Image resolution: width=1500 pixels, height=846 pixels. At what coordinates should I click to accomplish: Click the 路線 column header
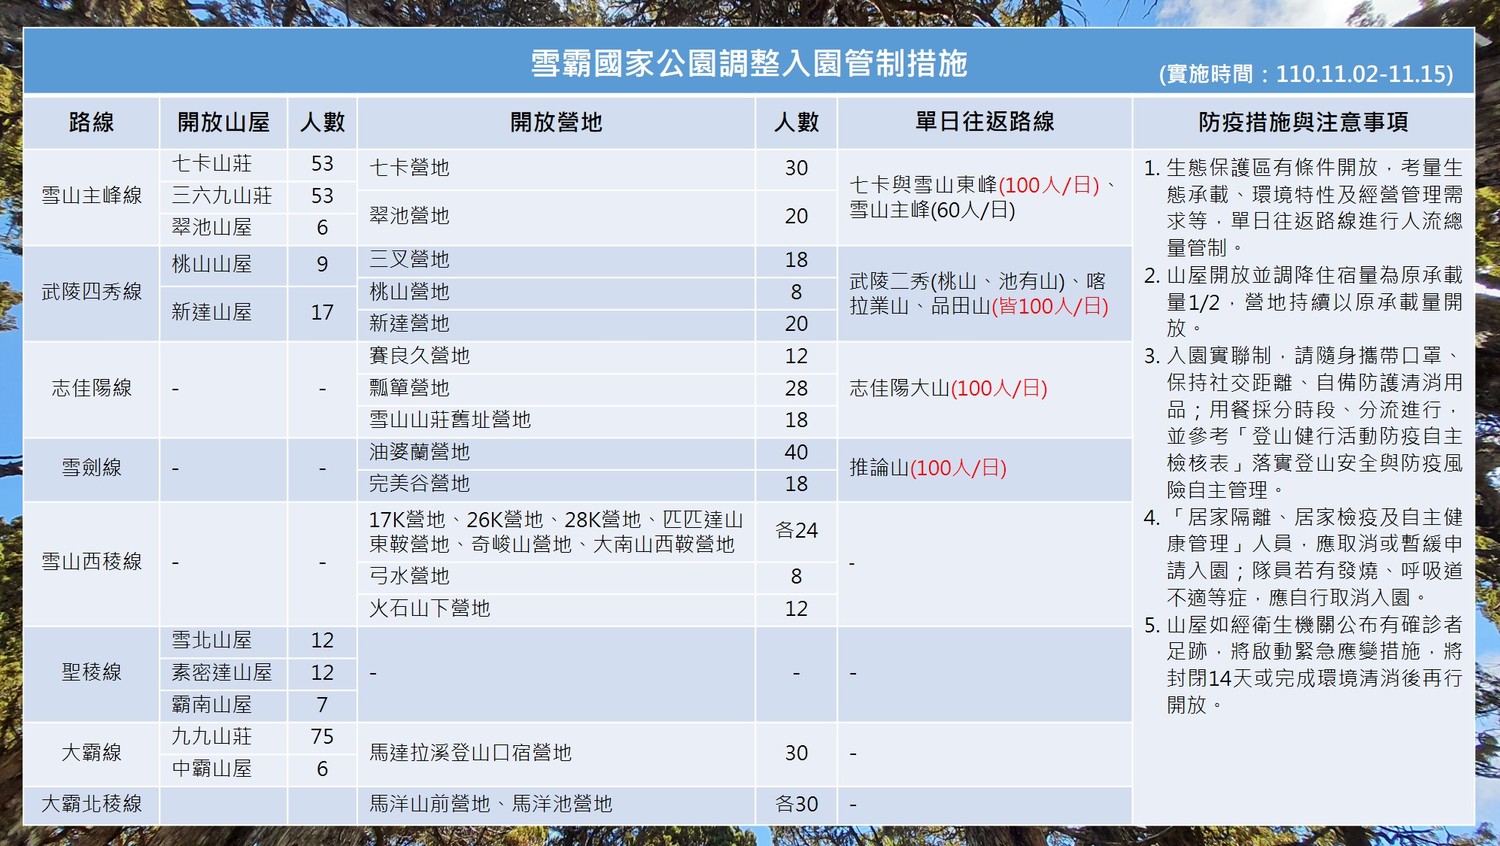tap(91, 123)
